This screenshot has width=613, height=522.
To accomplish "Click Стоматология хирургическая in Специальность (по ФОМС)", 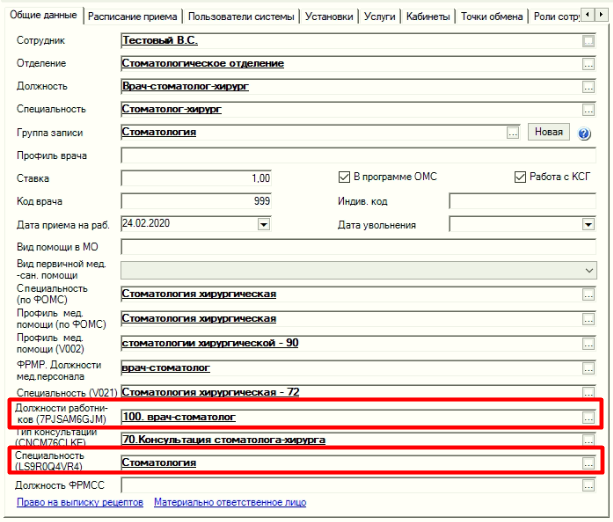I will 199,294.
